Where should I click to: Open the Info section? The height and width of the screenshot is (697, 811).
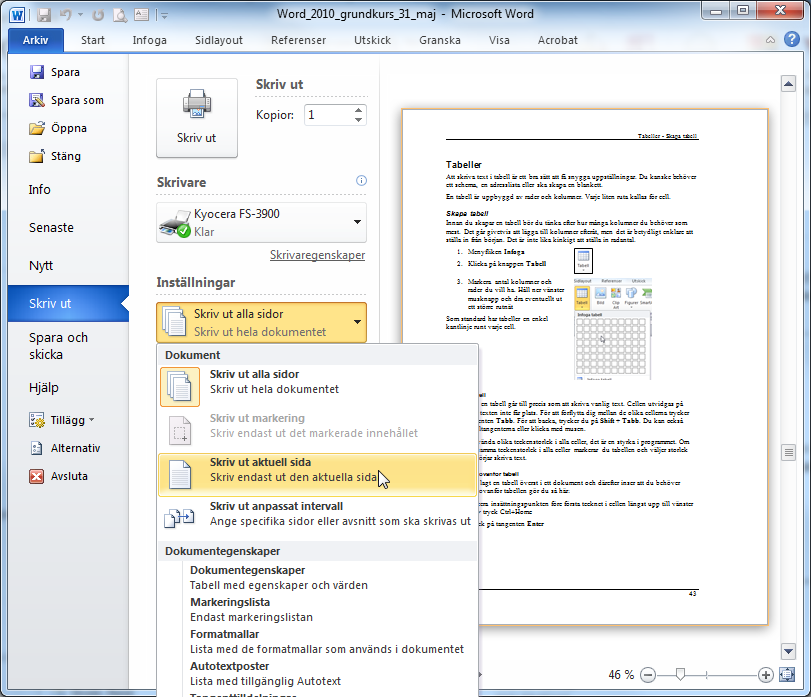(x=40, y=189)
